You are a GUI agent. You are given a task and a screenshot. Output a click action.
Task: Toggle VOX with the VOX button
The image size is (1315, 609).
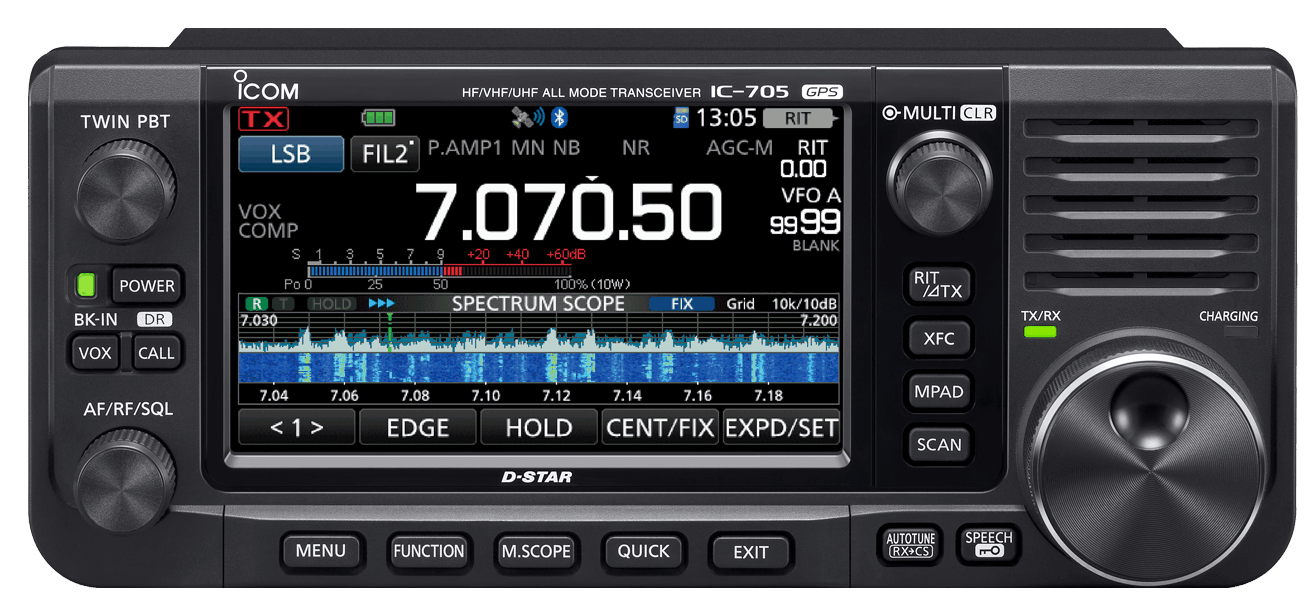click(95, 353)
